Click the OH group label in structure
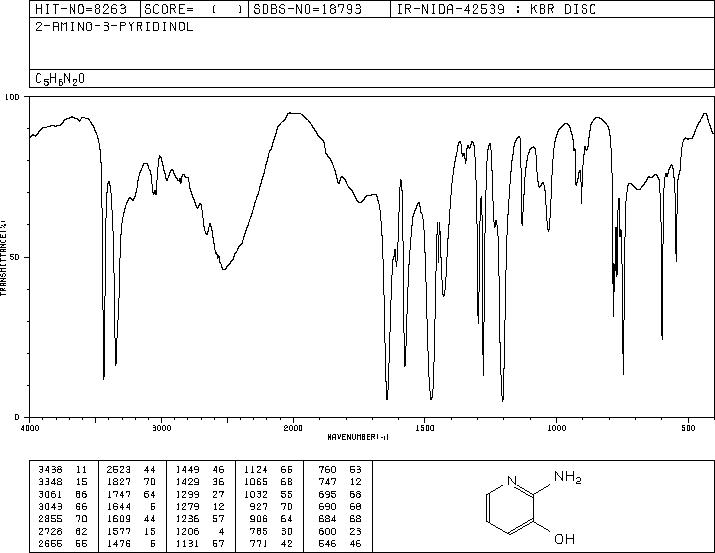 tap(564, 539)
